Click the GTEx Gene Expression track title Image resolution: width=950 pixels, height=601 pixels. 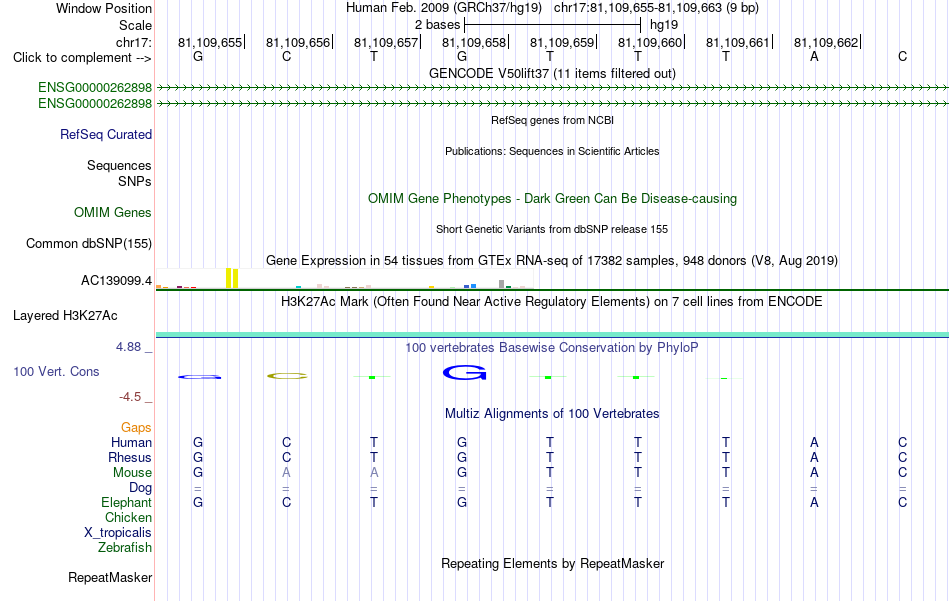(x=552, y=261)
